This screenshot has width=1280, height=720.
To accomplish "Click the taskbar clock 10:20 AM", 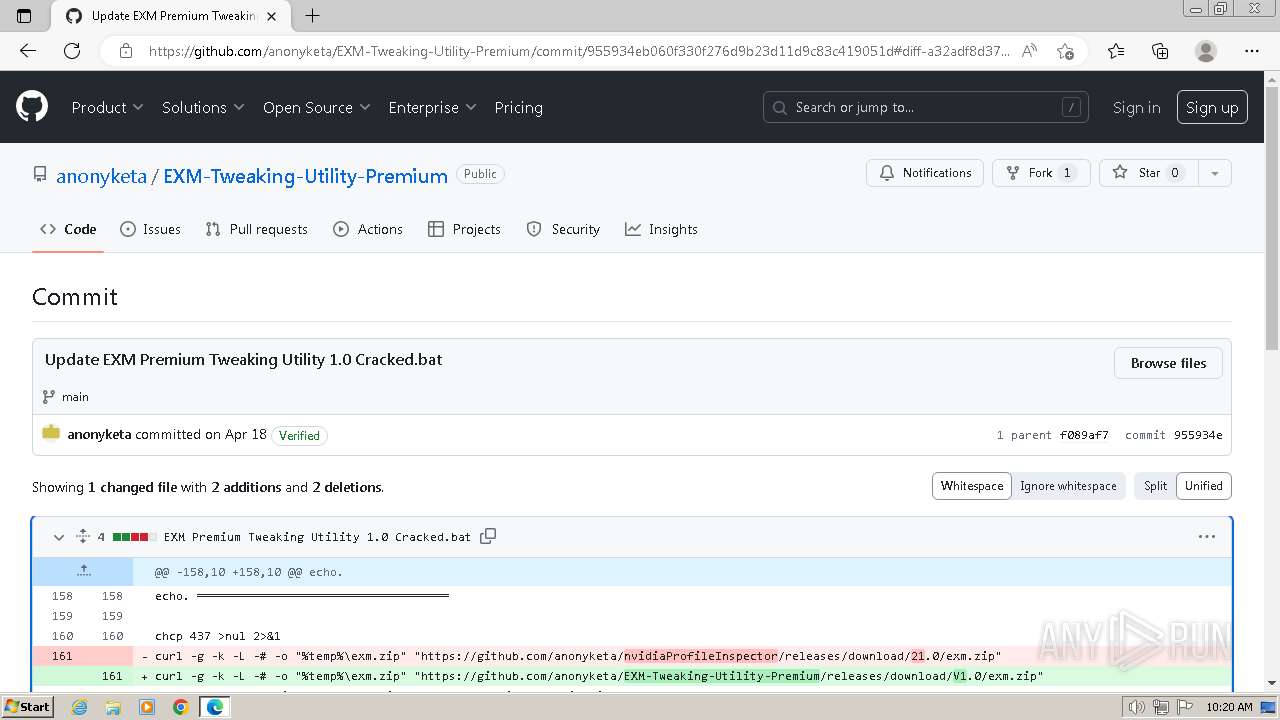I will [1229, 707].
